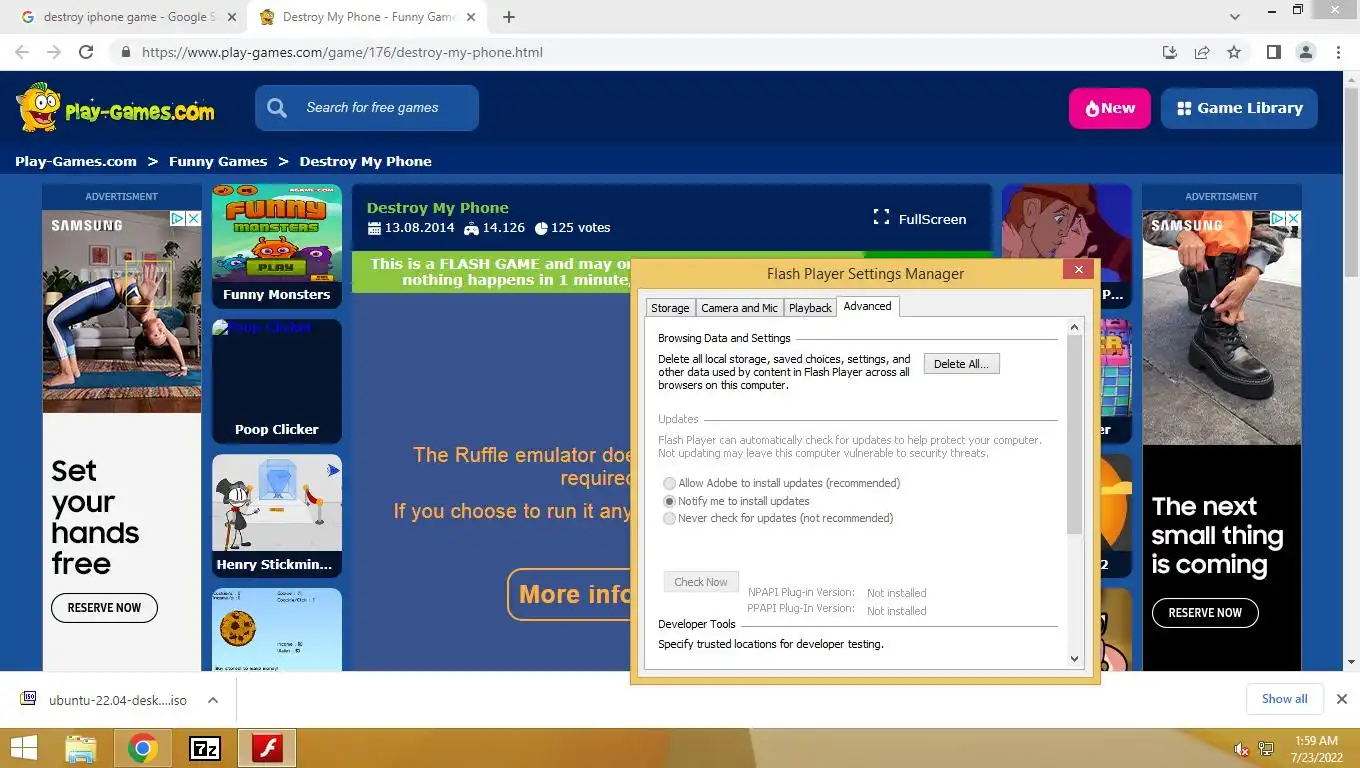Viewport: 1360px width, 768px height.
Task: Click the padlock site info icon
Action: (x=125, y=52)
